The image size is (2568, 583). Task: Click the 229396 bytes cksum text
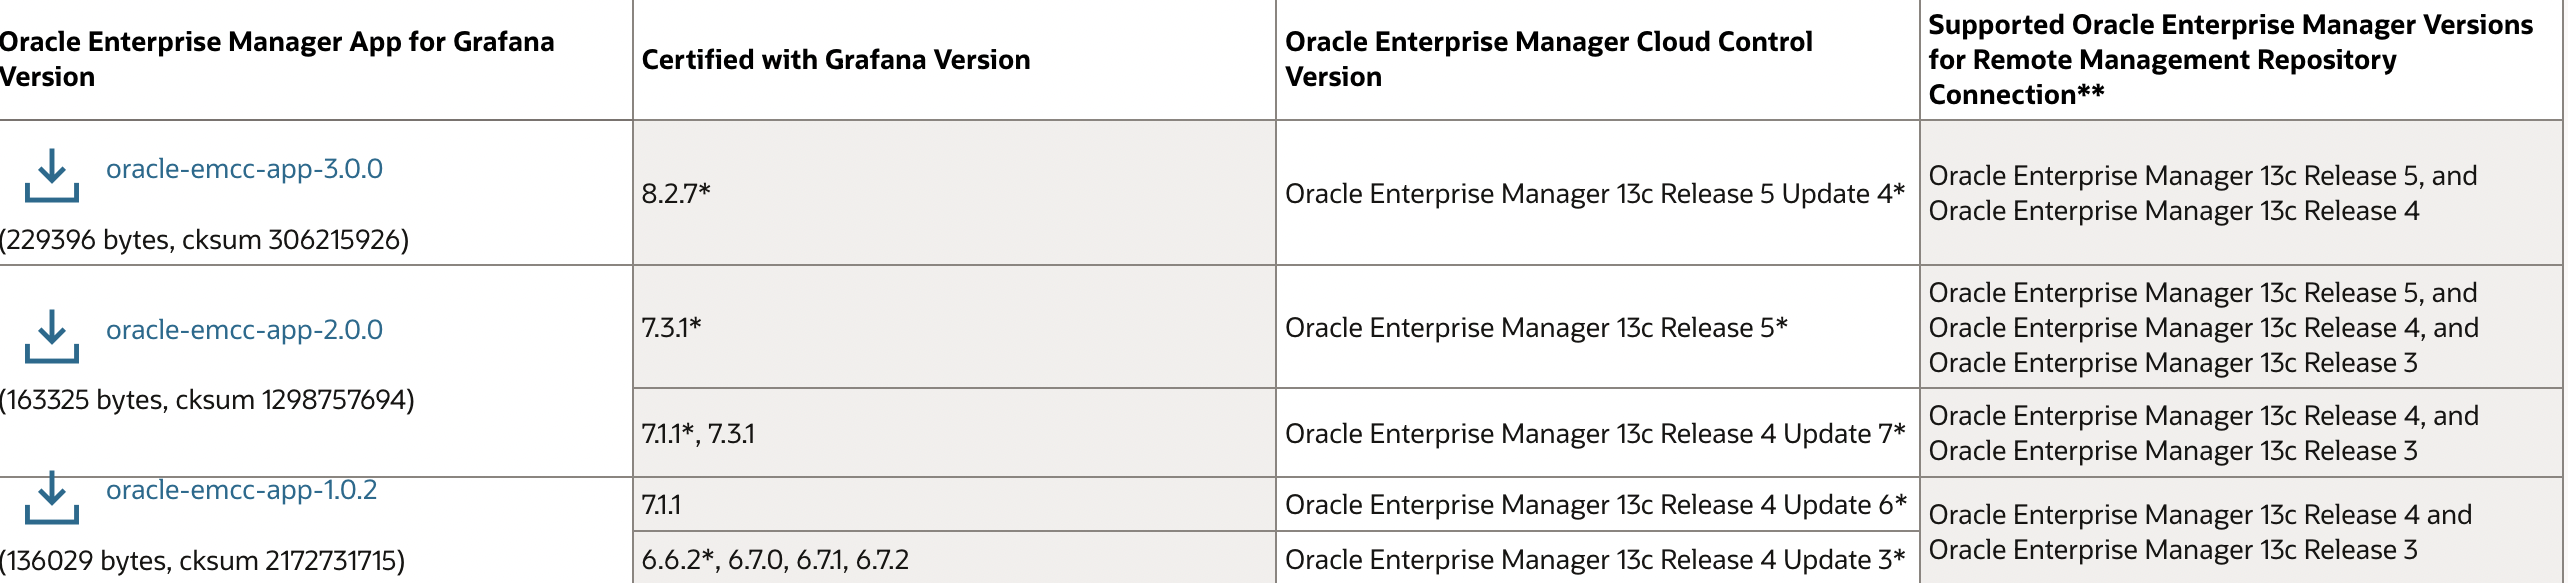[x=204, y=240]
